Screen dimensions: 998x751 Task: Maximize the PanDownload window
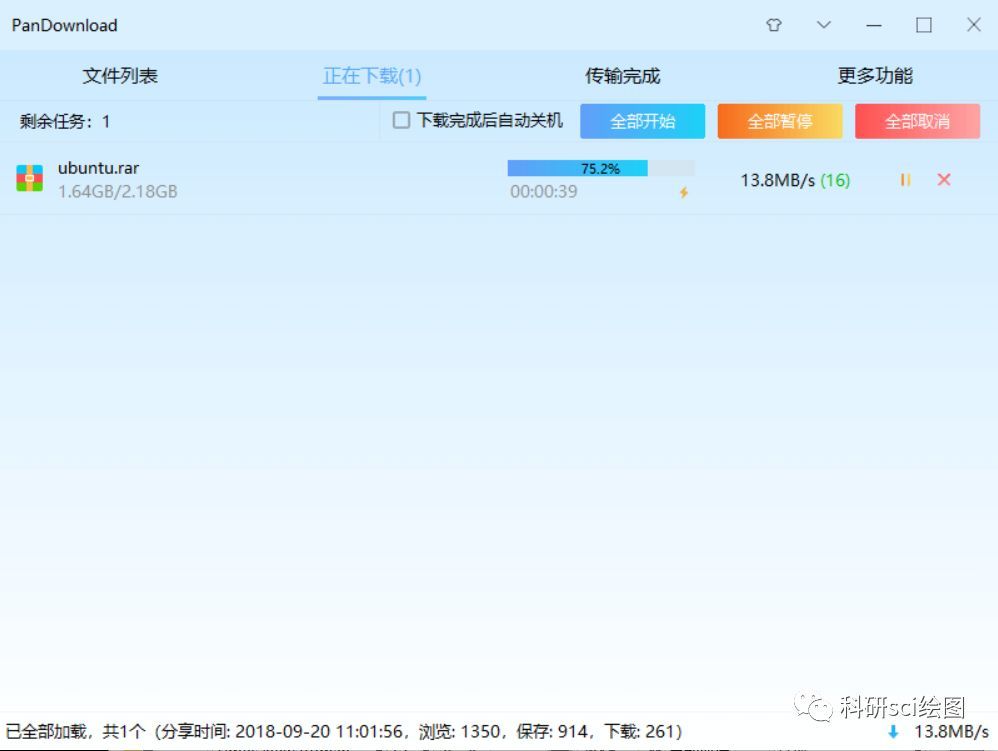tap(924, 25)
